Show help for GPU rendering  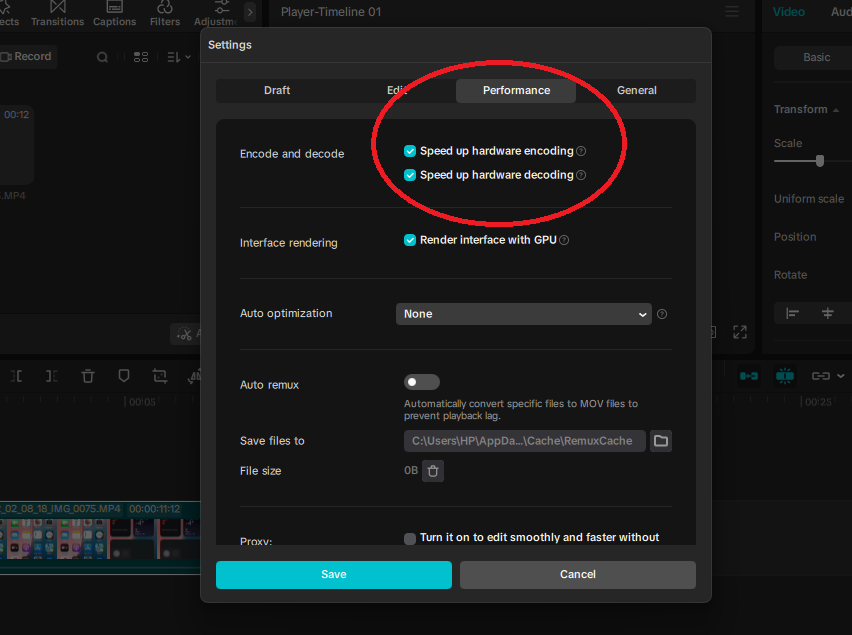point(564,240)
